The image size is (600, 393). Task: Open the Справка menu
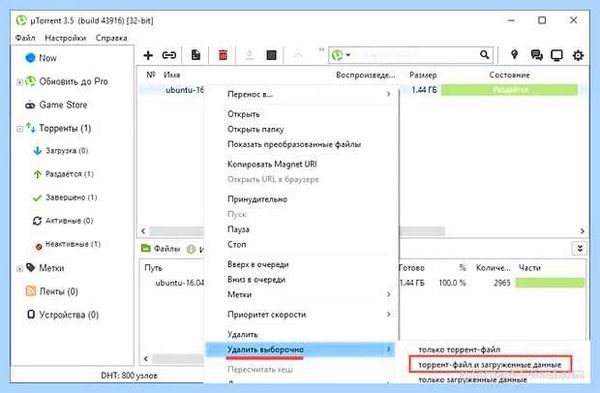pyautogui.click(x=111, y=38)
